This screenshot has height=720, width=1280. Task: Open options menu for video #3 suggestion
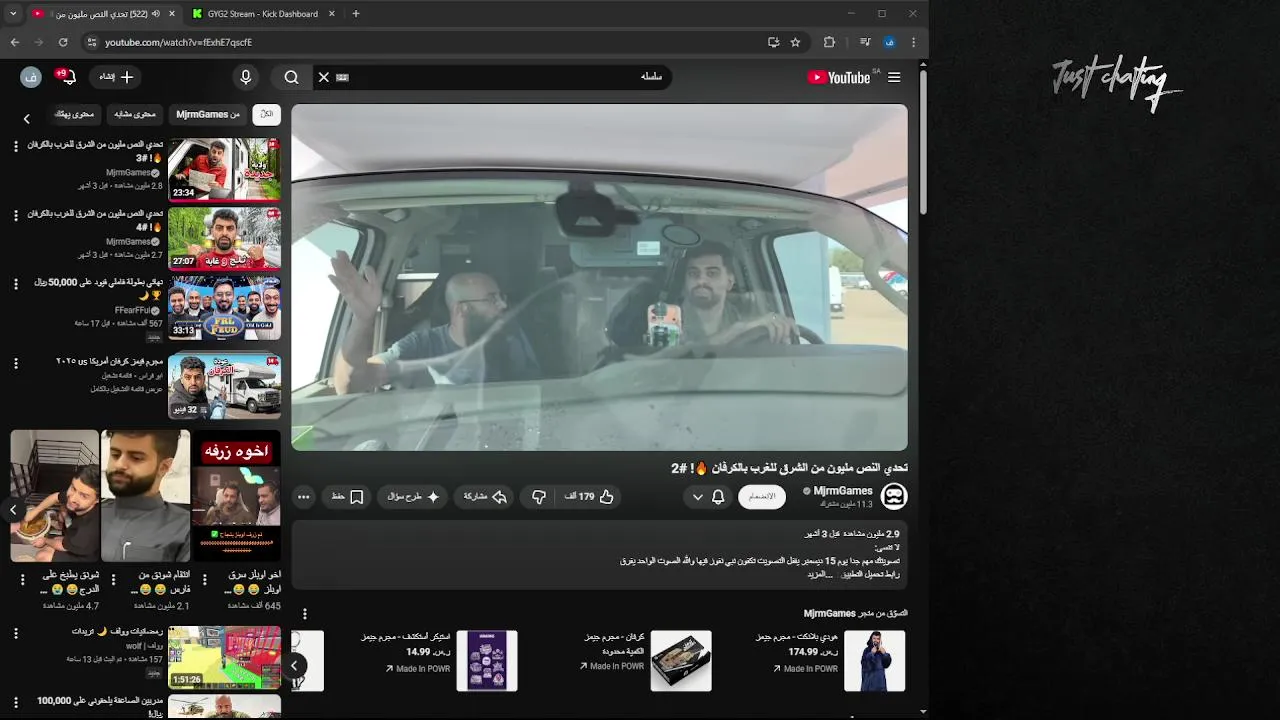15,146
